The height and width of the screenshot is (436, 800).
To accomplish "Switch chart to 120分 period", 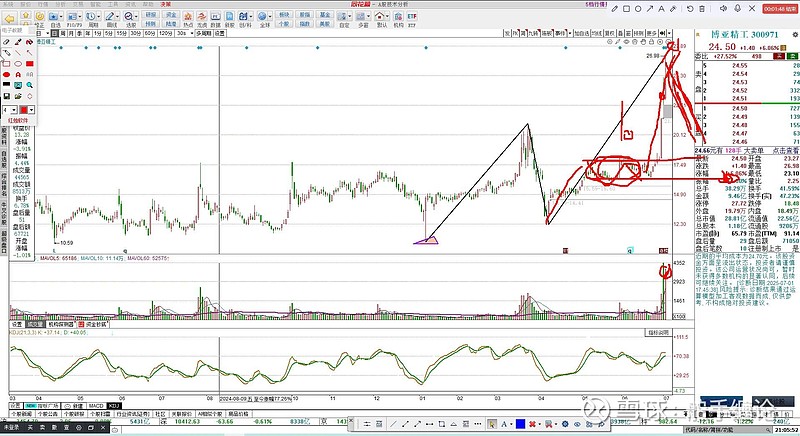I will pyautogui.click(x=165, y=33).
